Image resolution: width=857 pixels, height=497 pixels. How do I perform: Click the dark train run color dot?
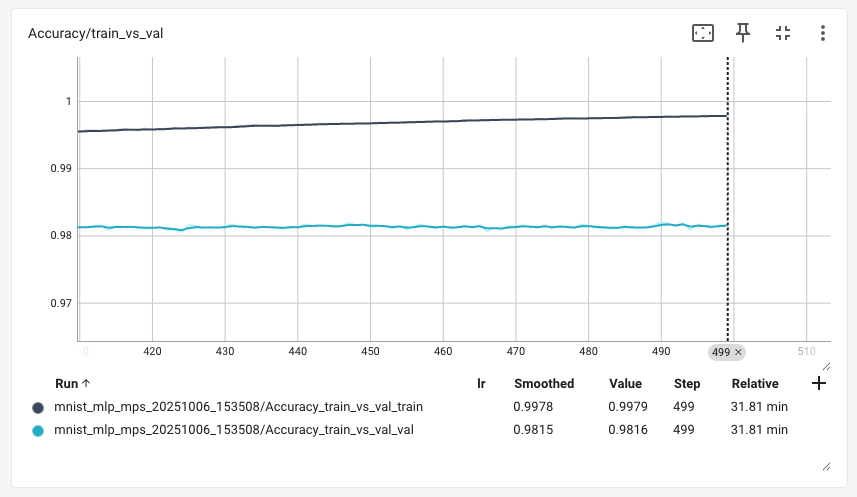38,407
